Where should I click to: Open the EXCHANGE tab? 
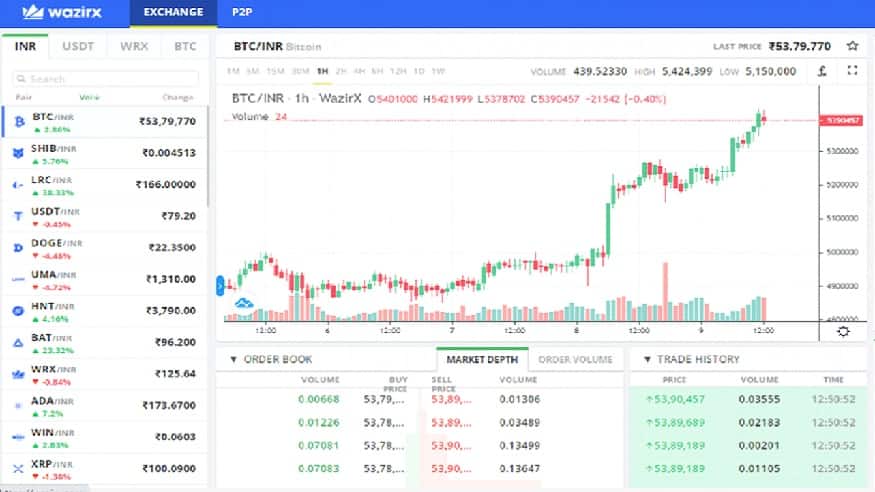point(174,12)
